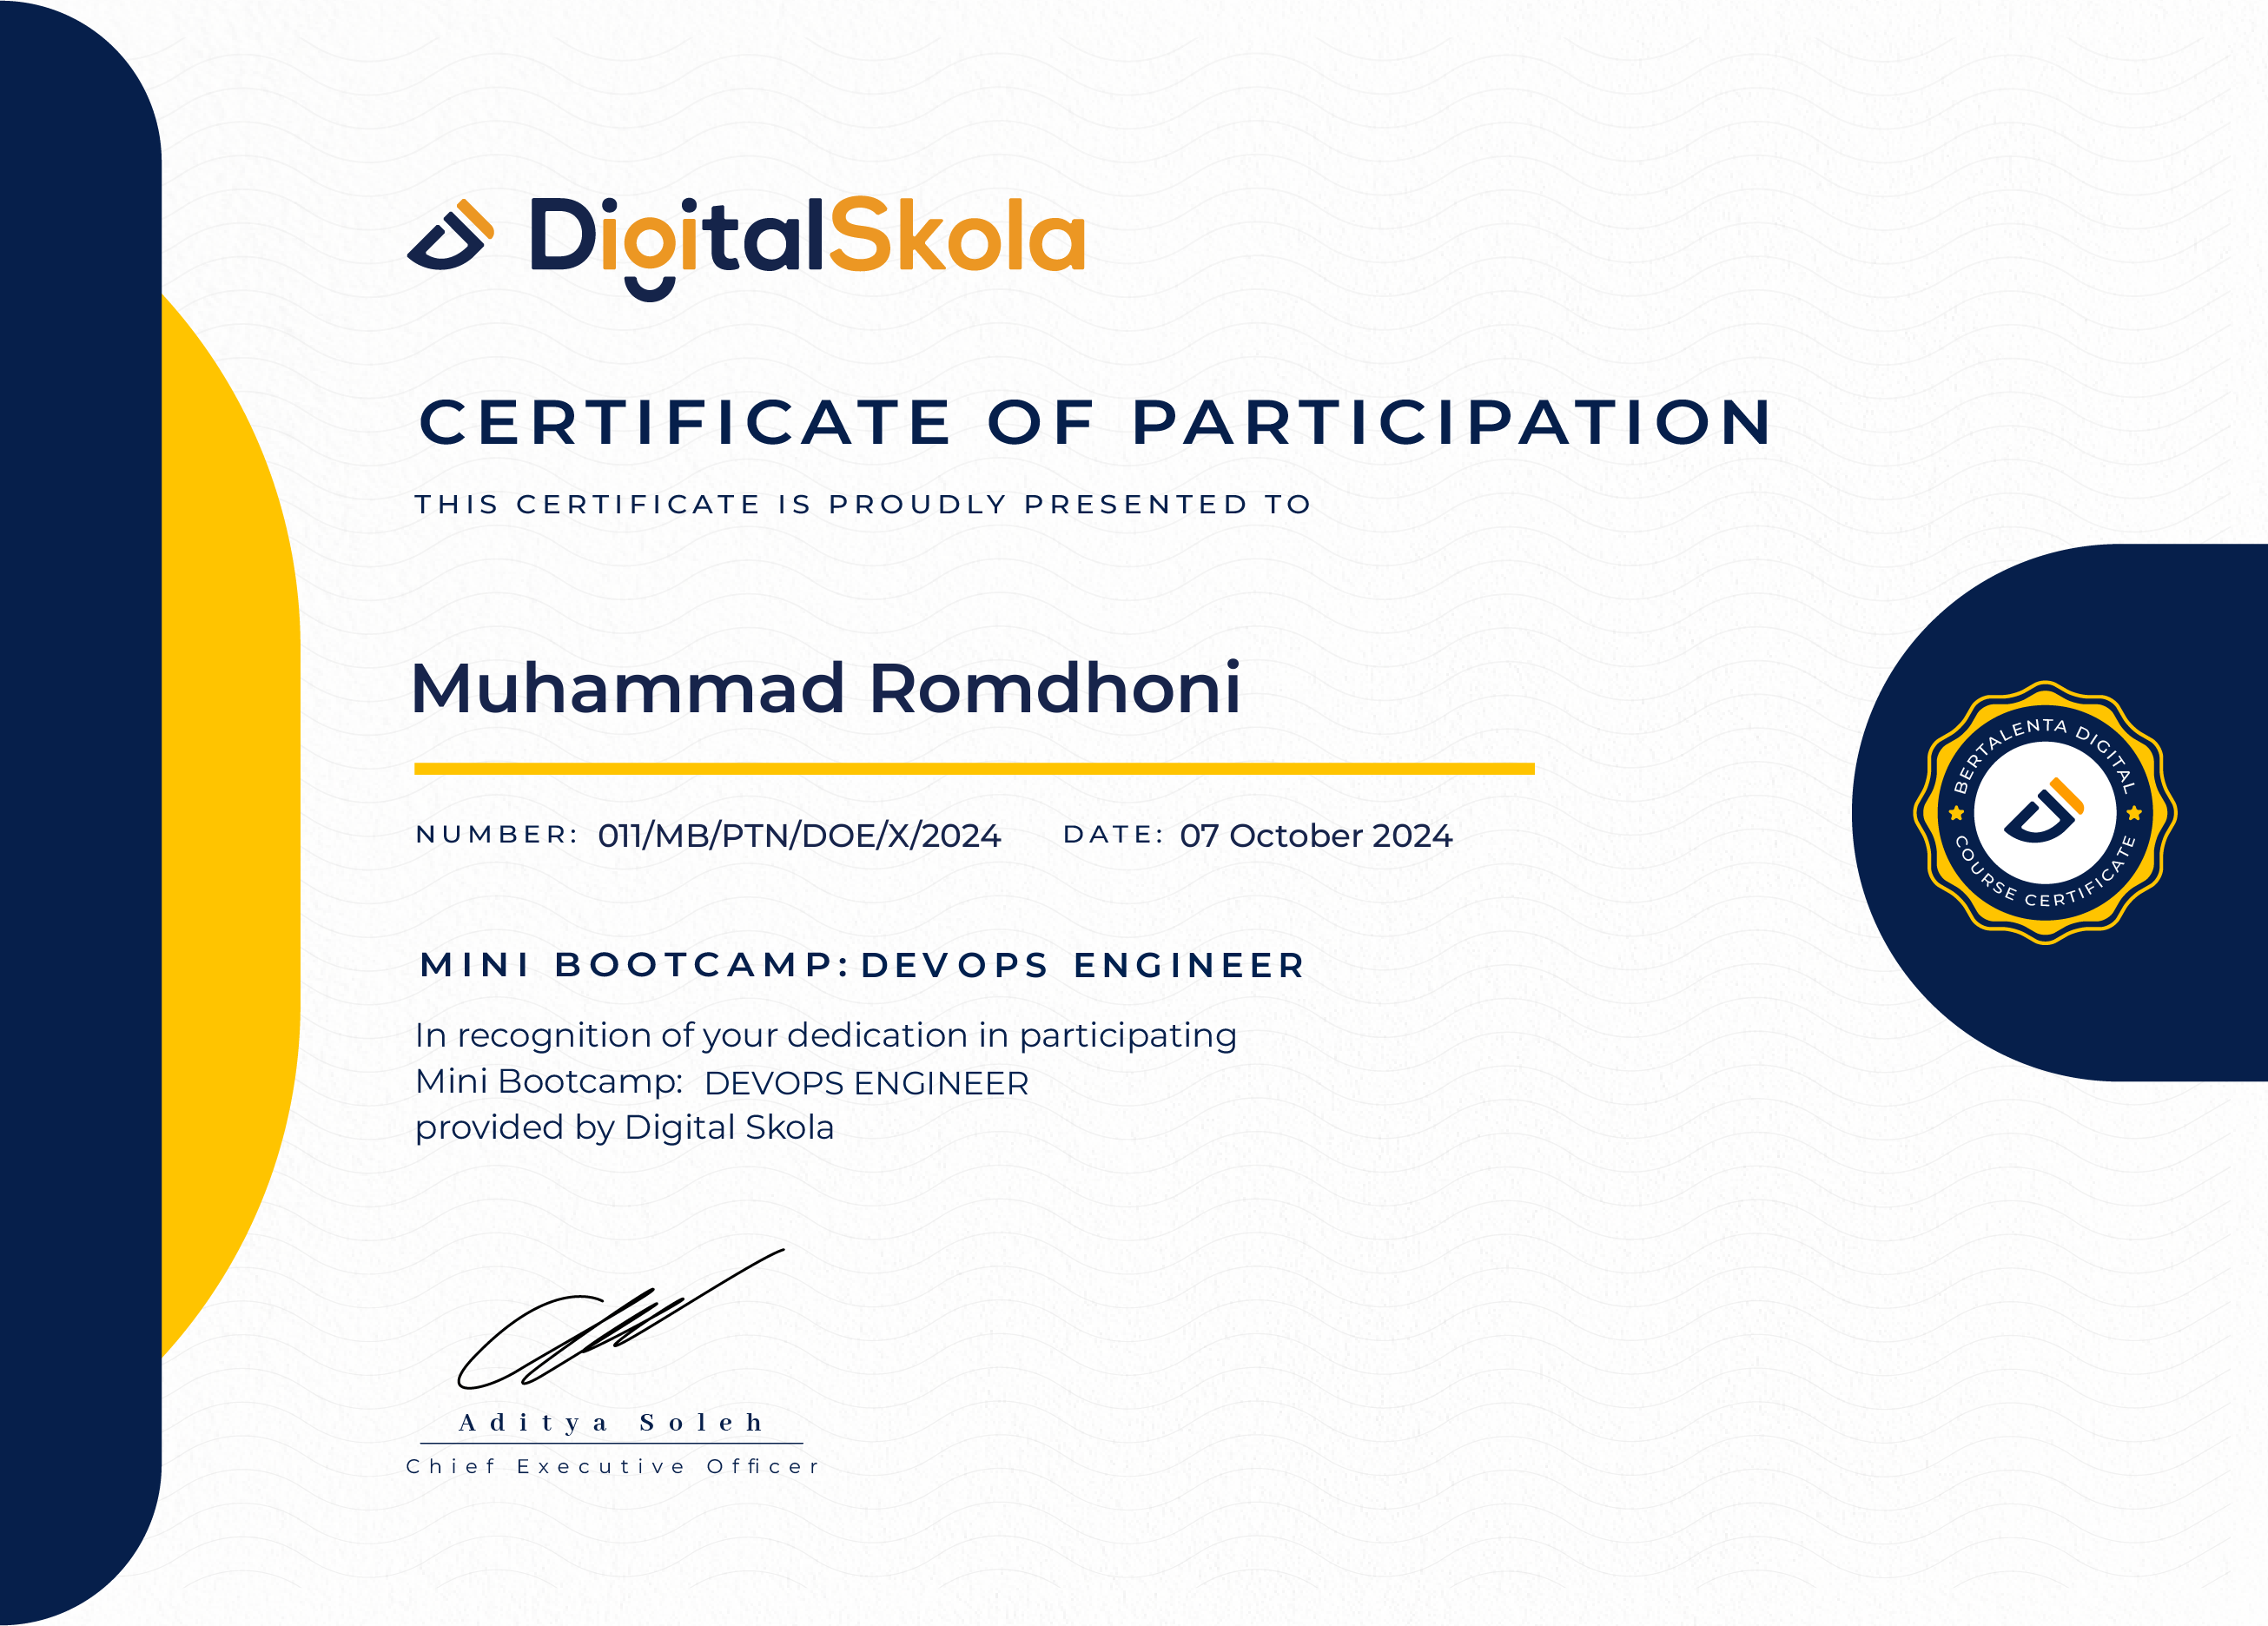Click the Chief Executive Officer label
This screenshot has height=1626, width=2268.
coord(611,1466)
